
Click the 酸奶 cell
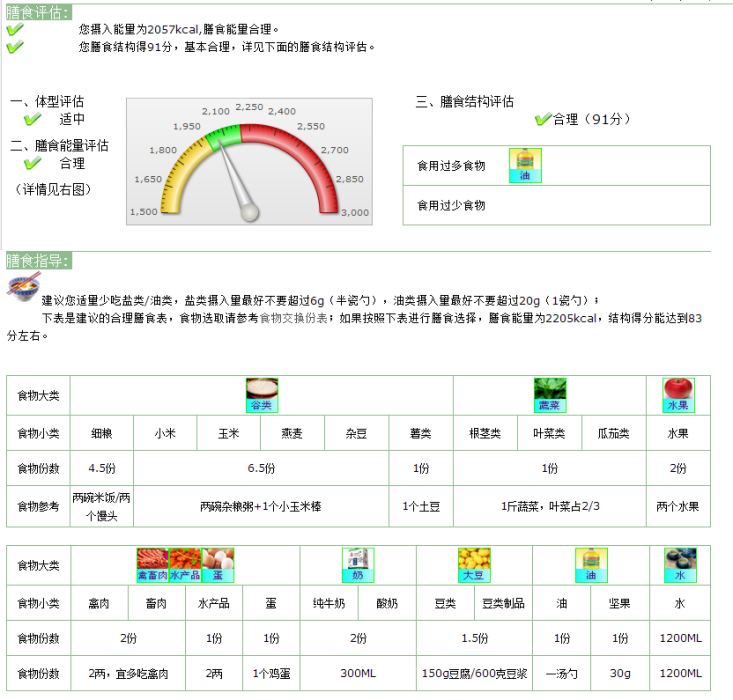pos(388,604)
